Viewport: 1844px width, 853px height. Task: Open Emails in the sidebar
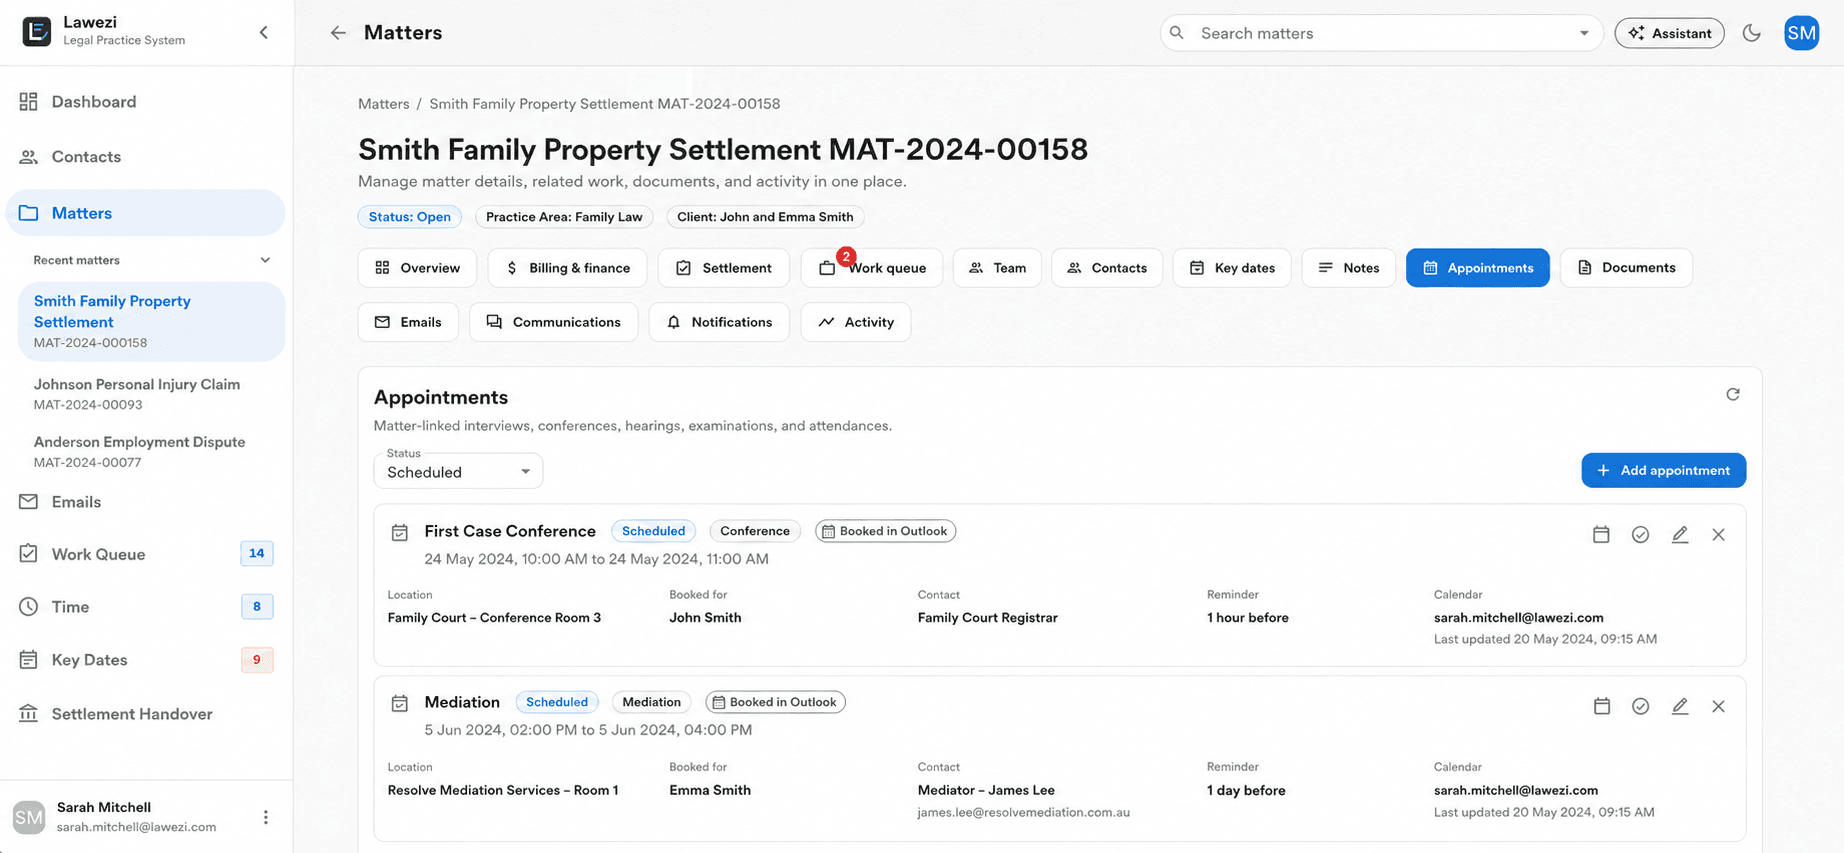pos(146,502)
